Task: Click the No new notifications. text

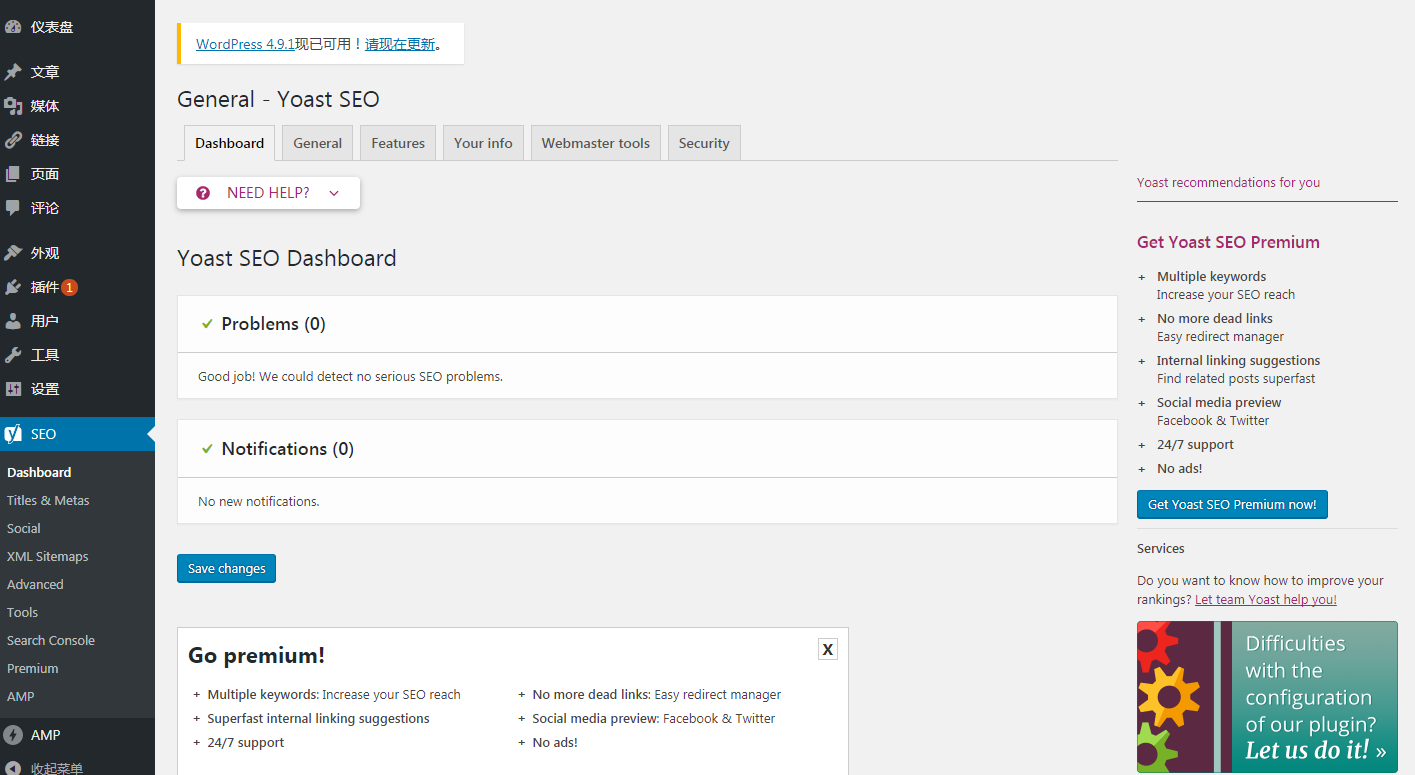Action: click(x=259, y=501)
